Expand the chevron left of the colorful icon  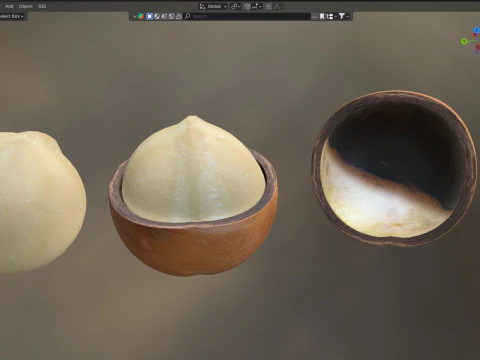(135, 16)
